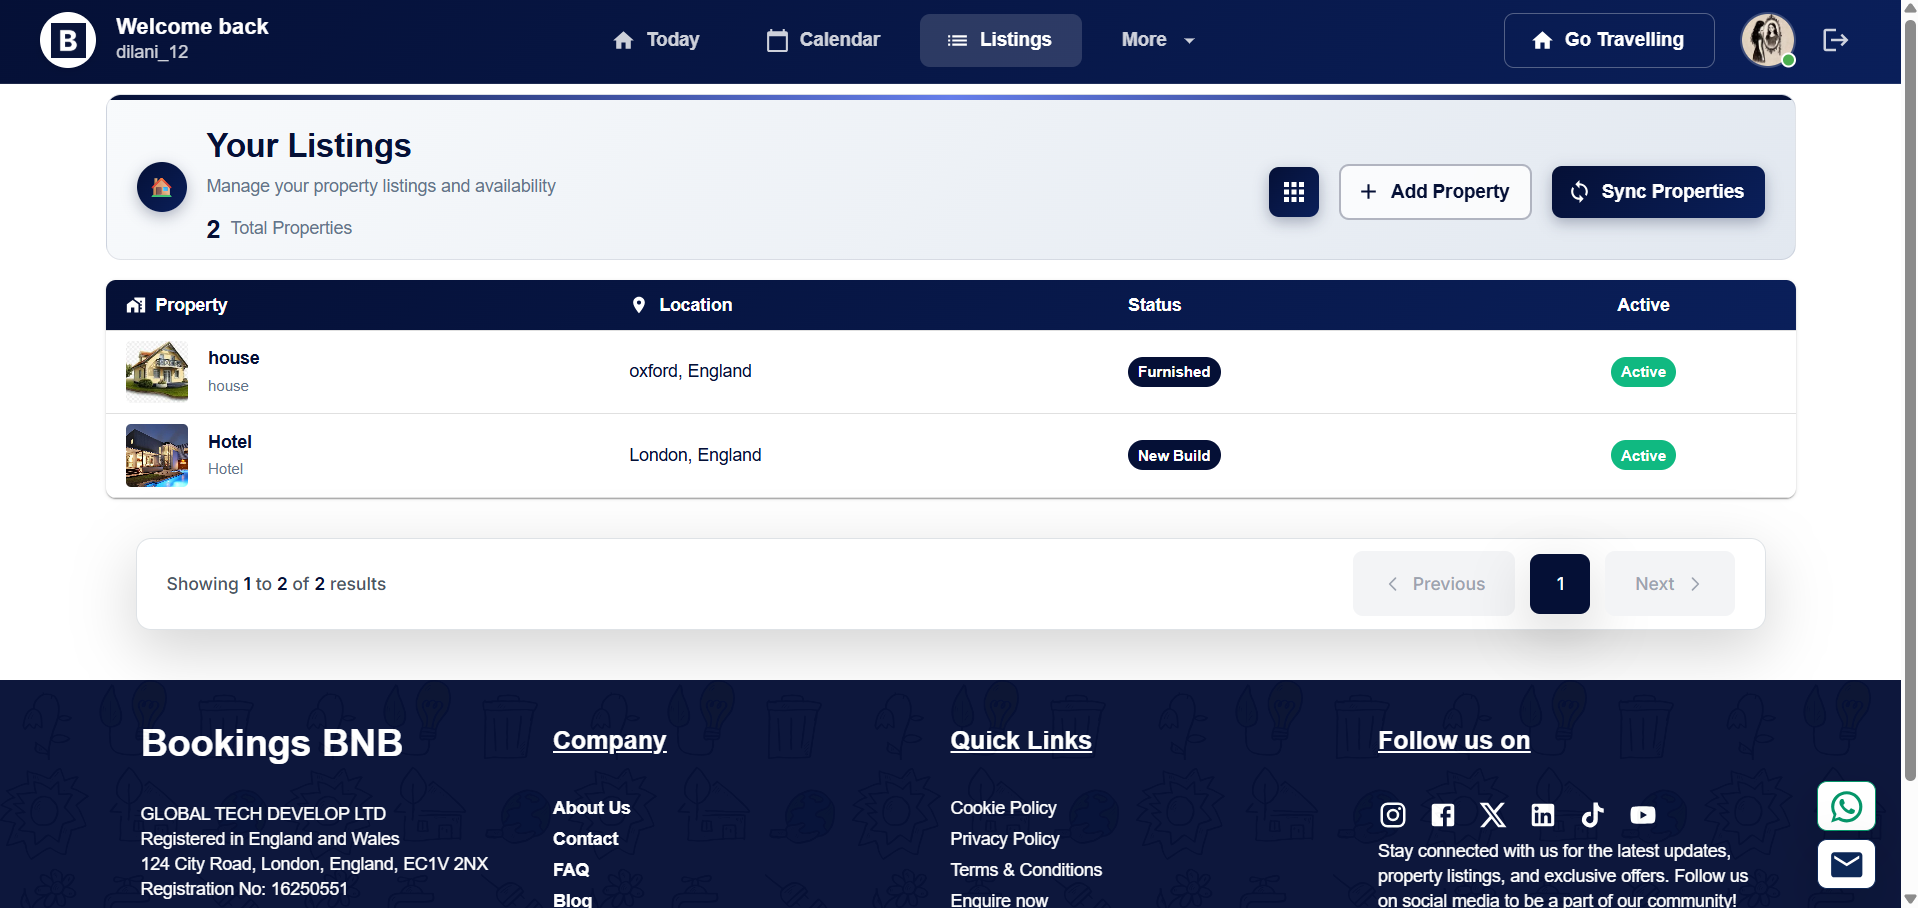Toggle Active status for the house listing
Viewport: 1918px width, 908px height.
click(x=1642, y=371)
